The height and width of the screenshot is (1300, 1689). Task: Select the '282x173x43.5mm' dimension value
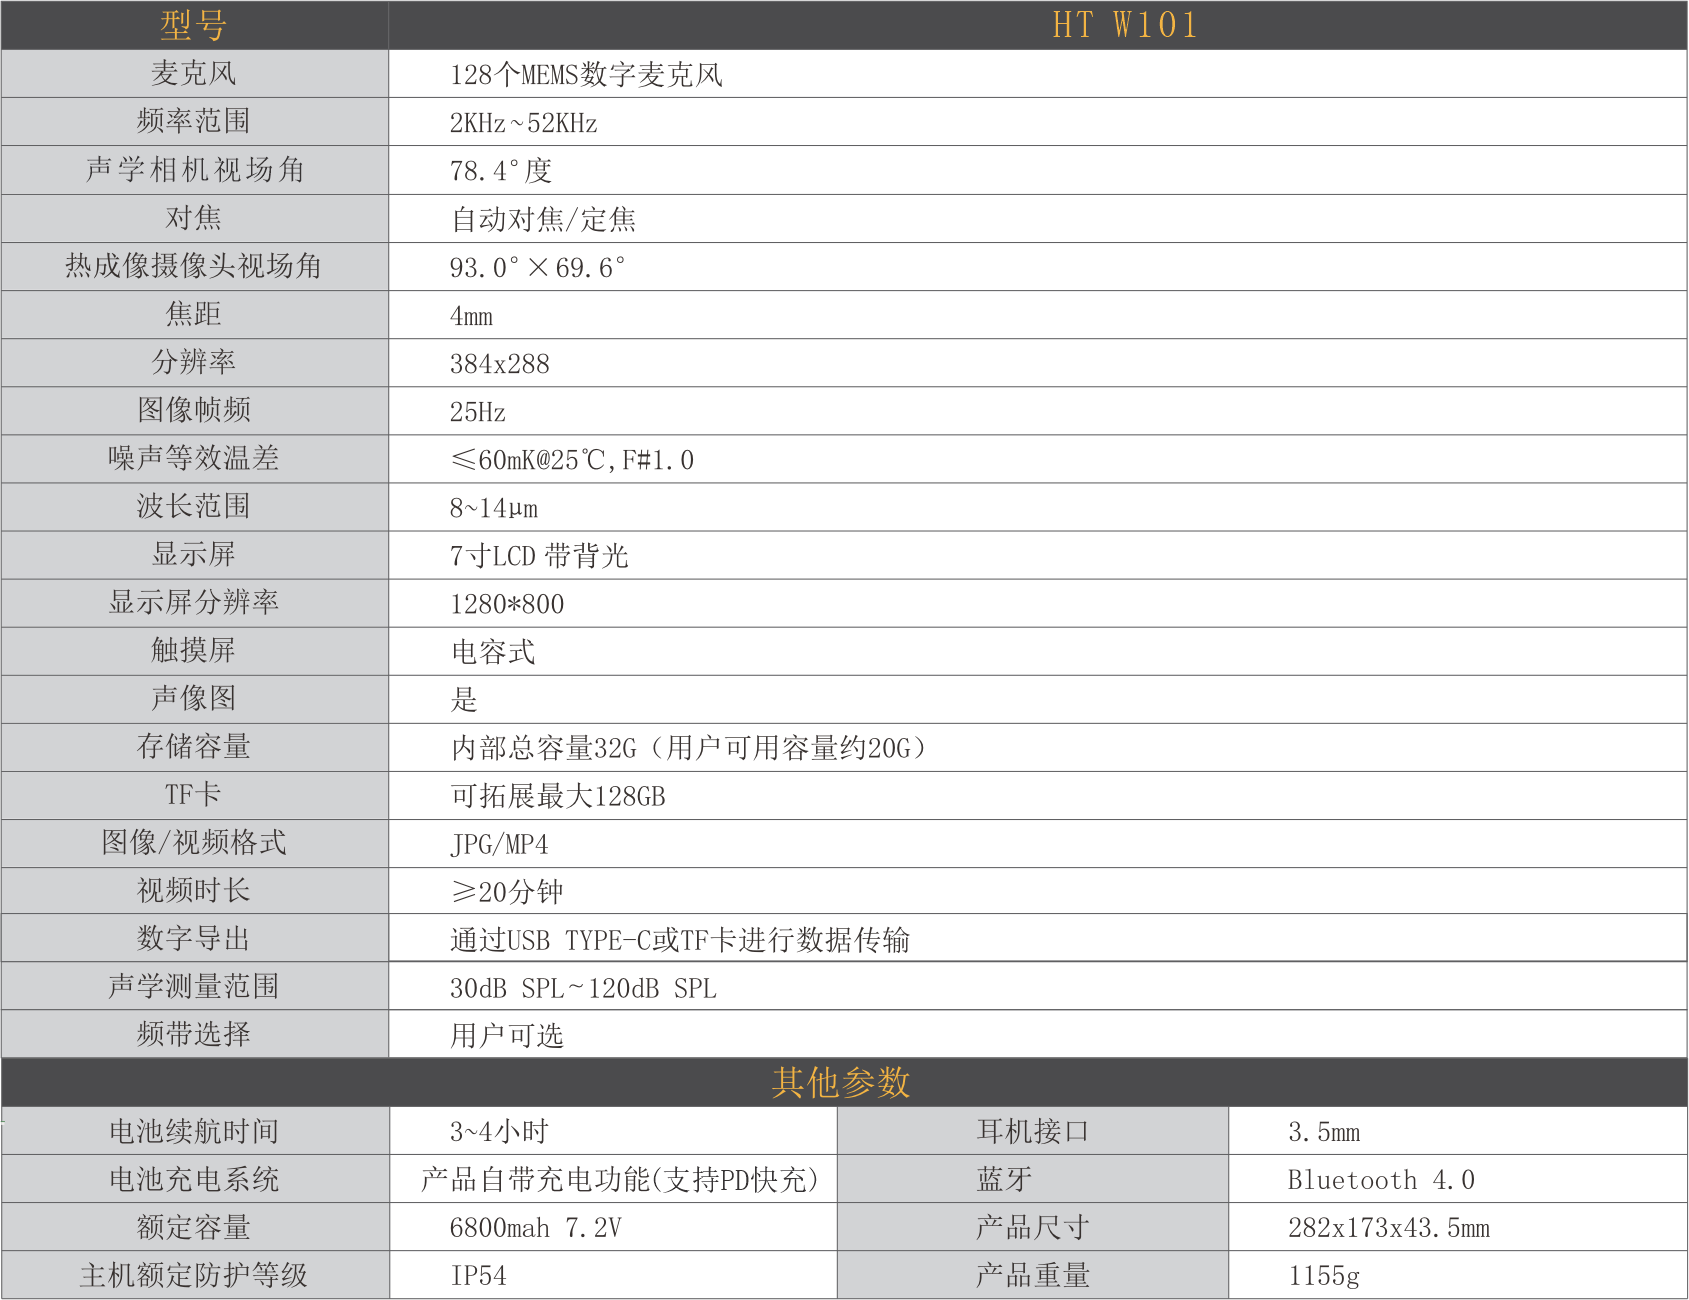pyautogui.click(x=1388, y=1228)
